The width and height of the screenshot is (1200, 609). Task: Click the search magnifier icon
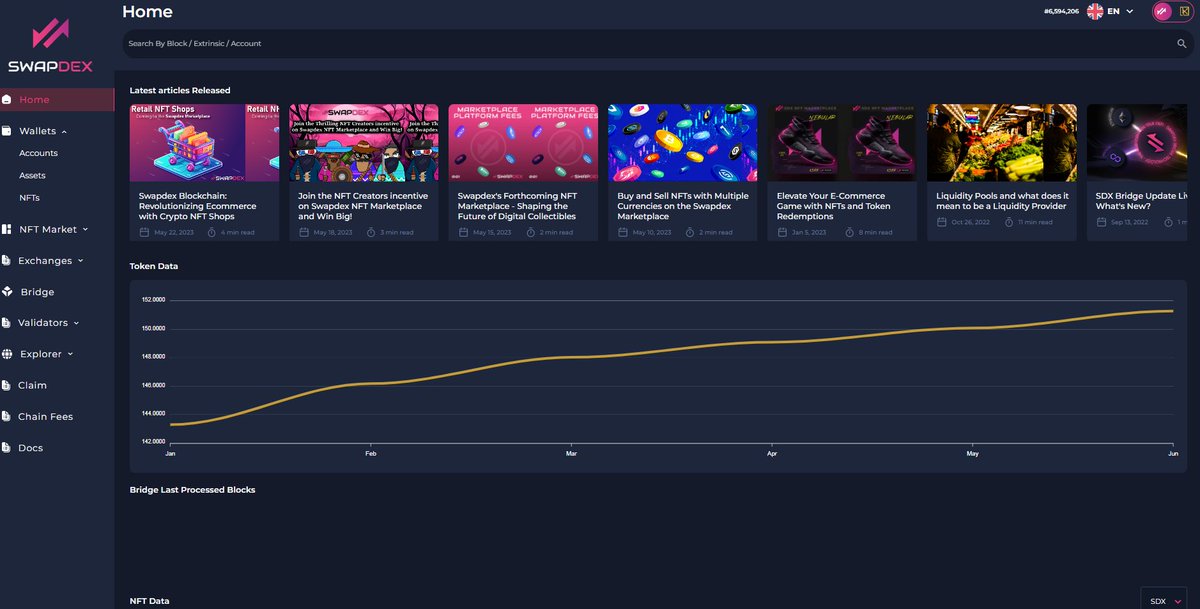click(x=1182, y=44)
